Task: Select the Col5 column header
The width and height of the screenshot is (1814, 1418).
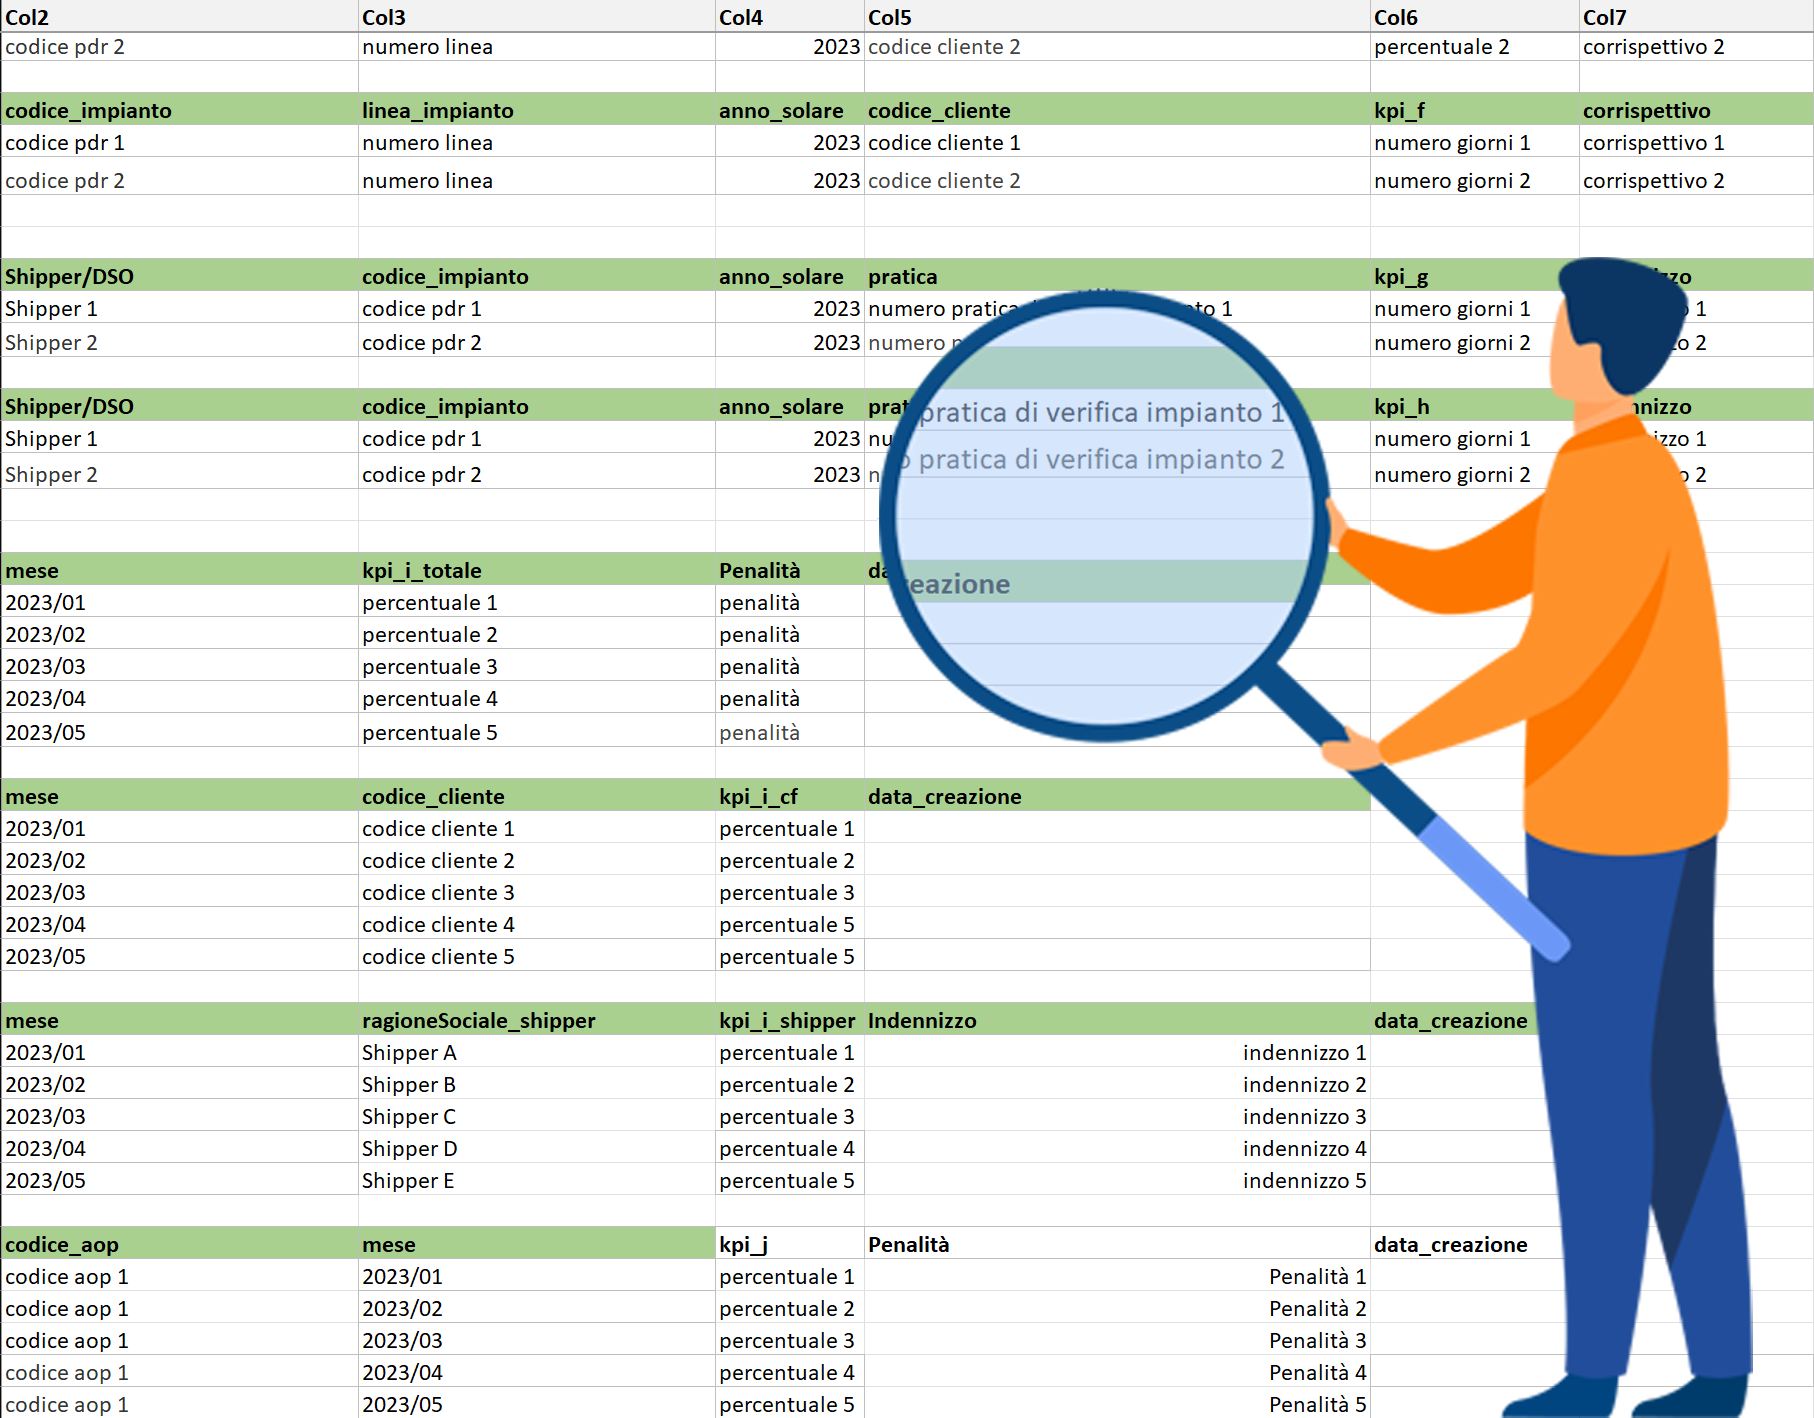Action: coord(1117,17)
